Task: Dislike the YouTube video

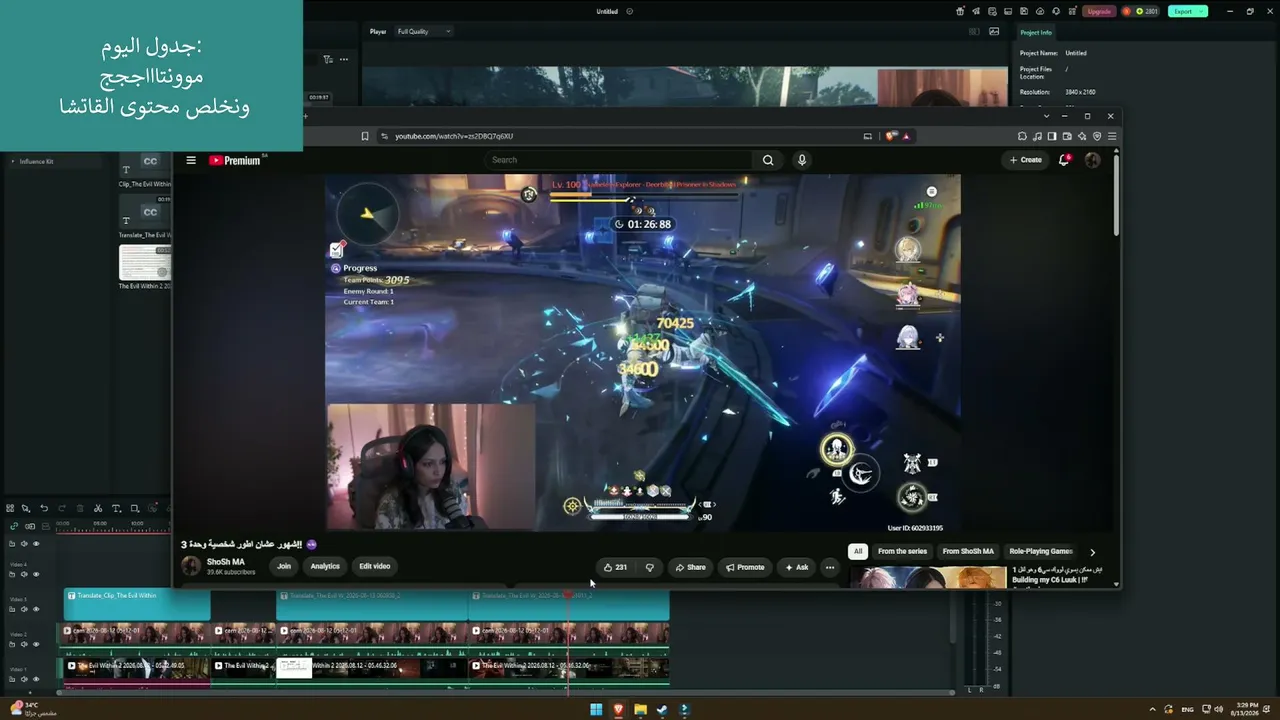Action: click(x=649, y=567)
